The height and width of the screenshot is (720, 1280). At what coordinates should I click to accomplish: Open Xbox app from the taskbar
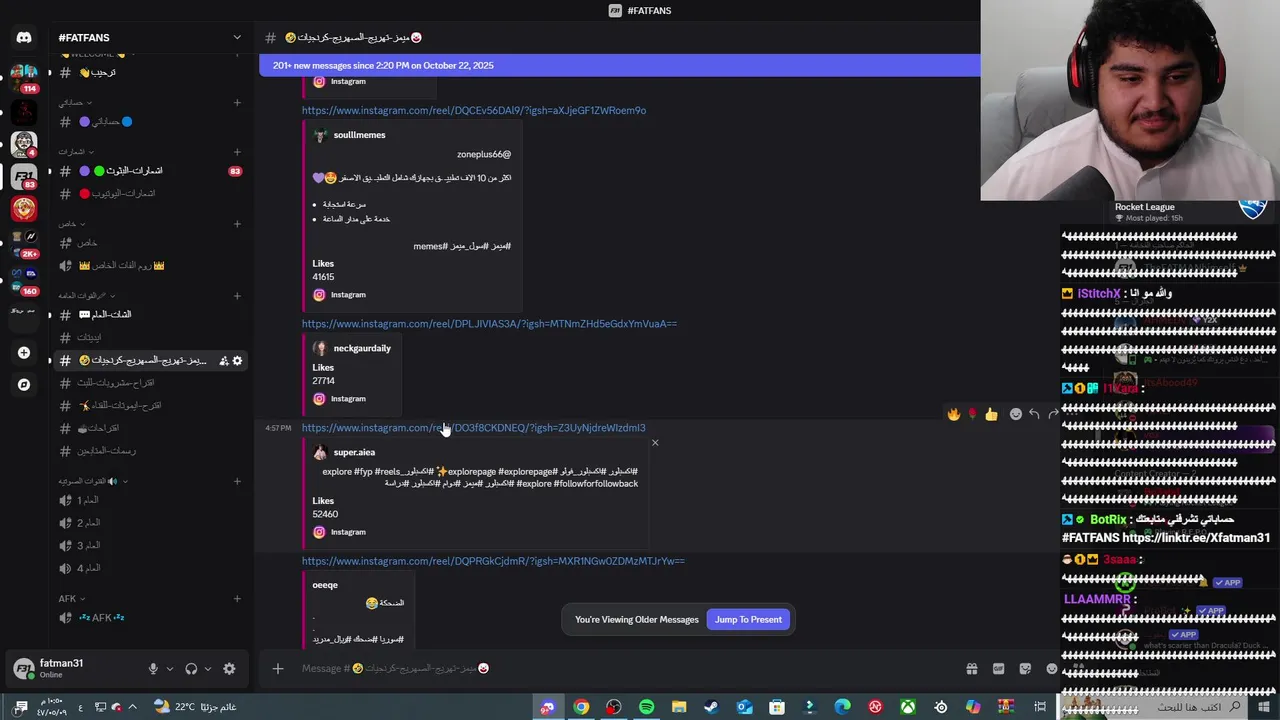point(908,707)
